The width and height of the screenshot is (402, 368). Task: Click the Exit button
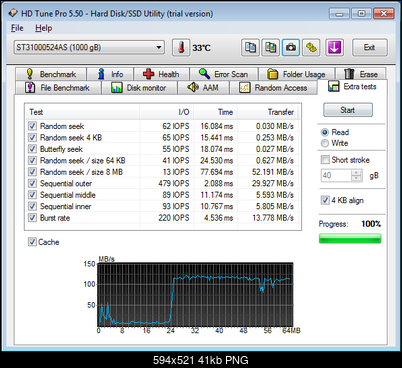pyautogui.click(x=370, y=48)
